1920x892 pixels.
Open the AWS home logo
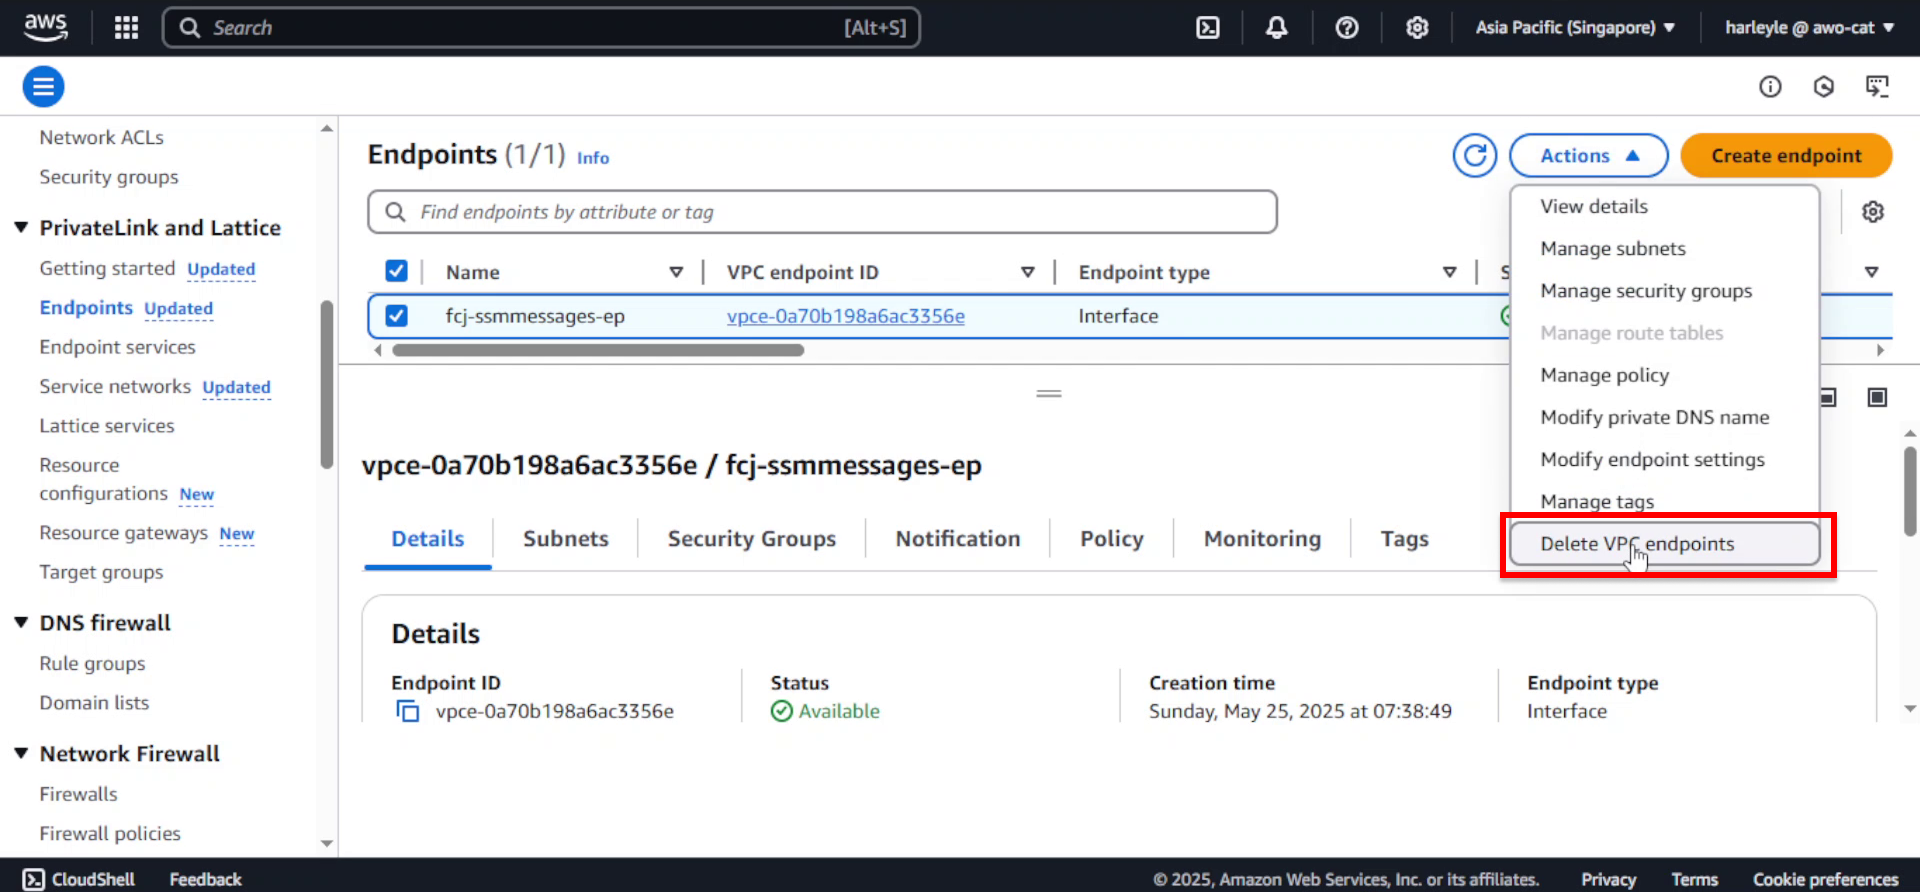click(x=46, y=27)
